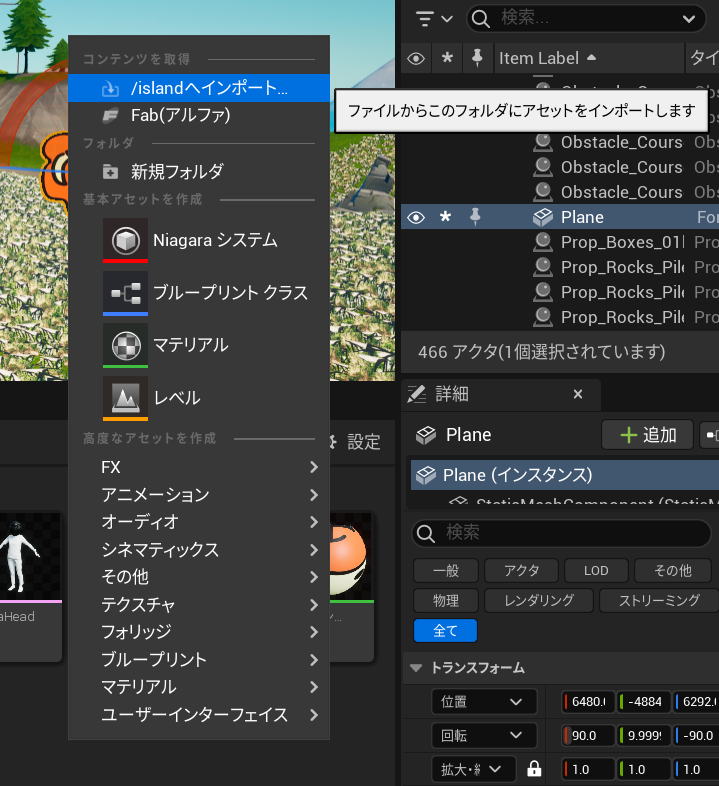Open the outliner search history chevron

(x=689, y=19)
